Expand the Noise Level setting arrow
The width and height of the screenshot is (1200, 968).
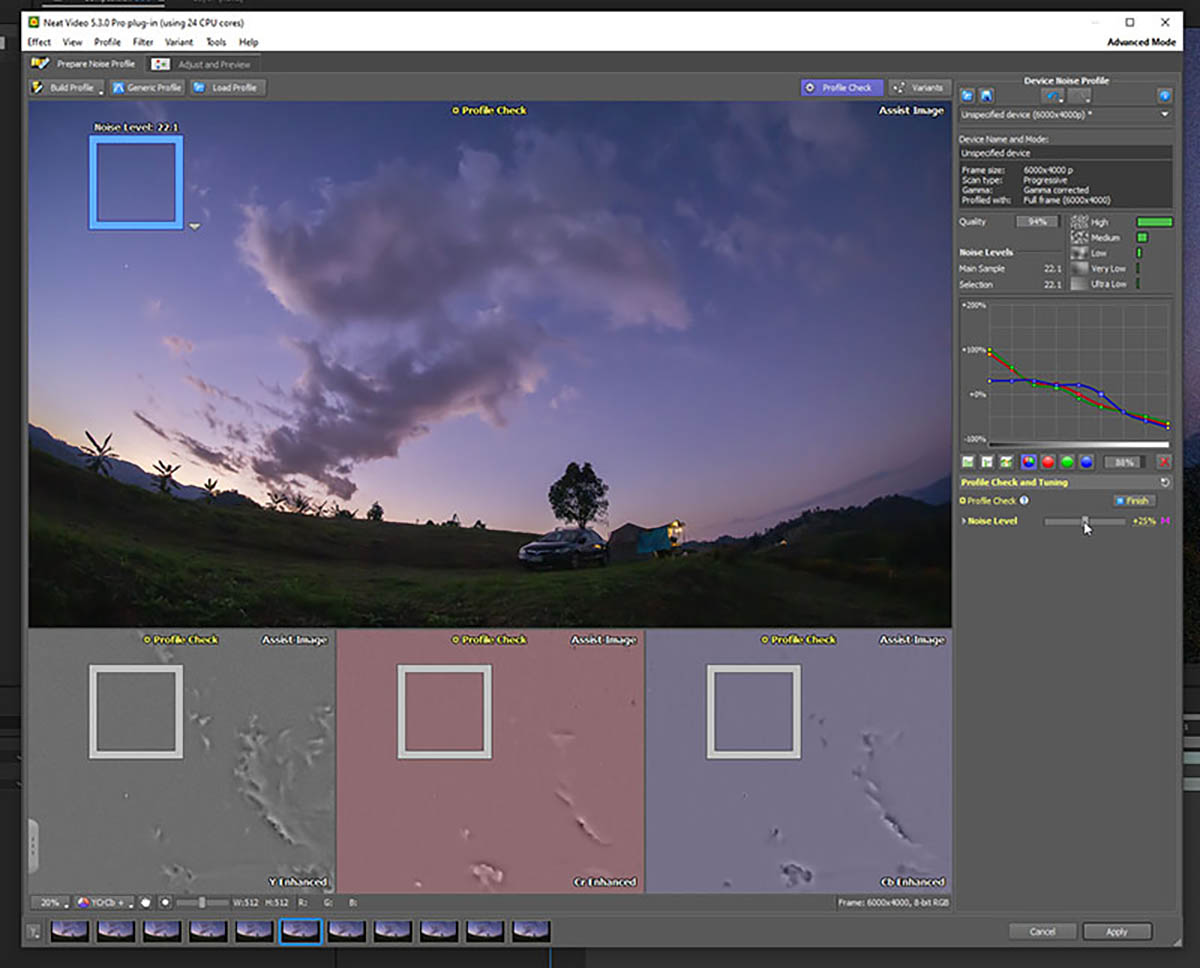tap(964, 521)
